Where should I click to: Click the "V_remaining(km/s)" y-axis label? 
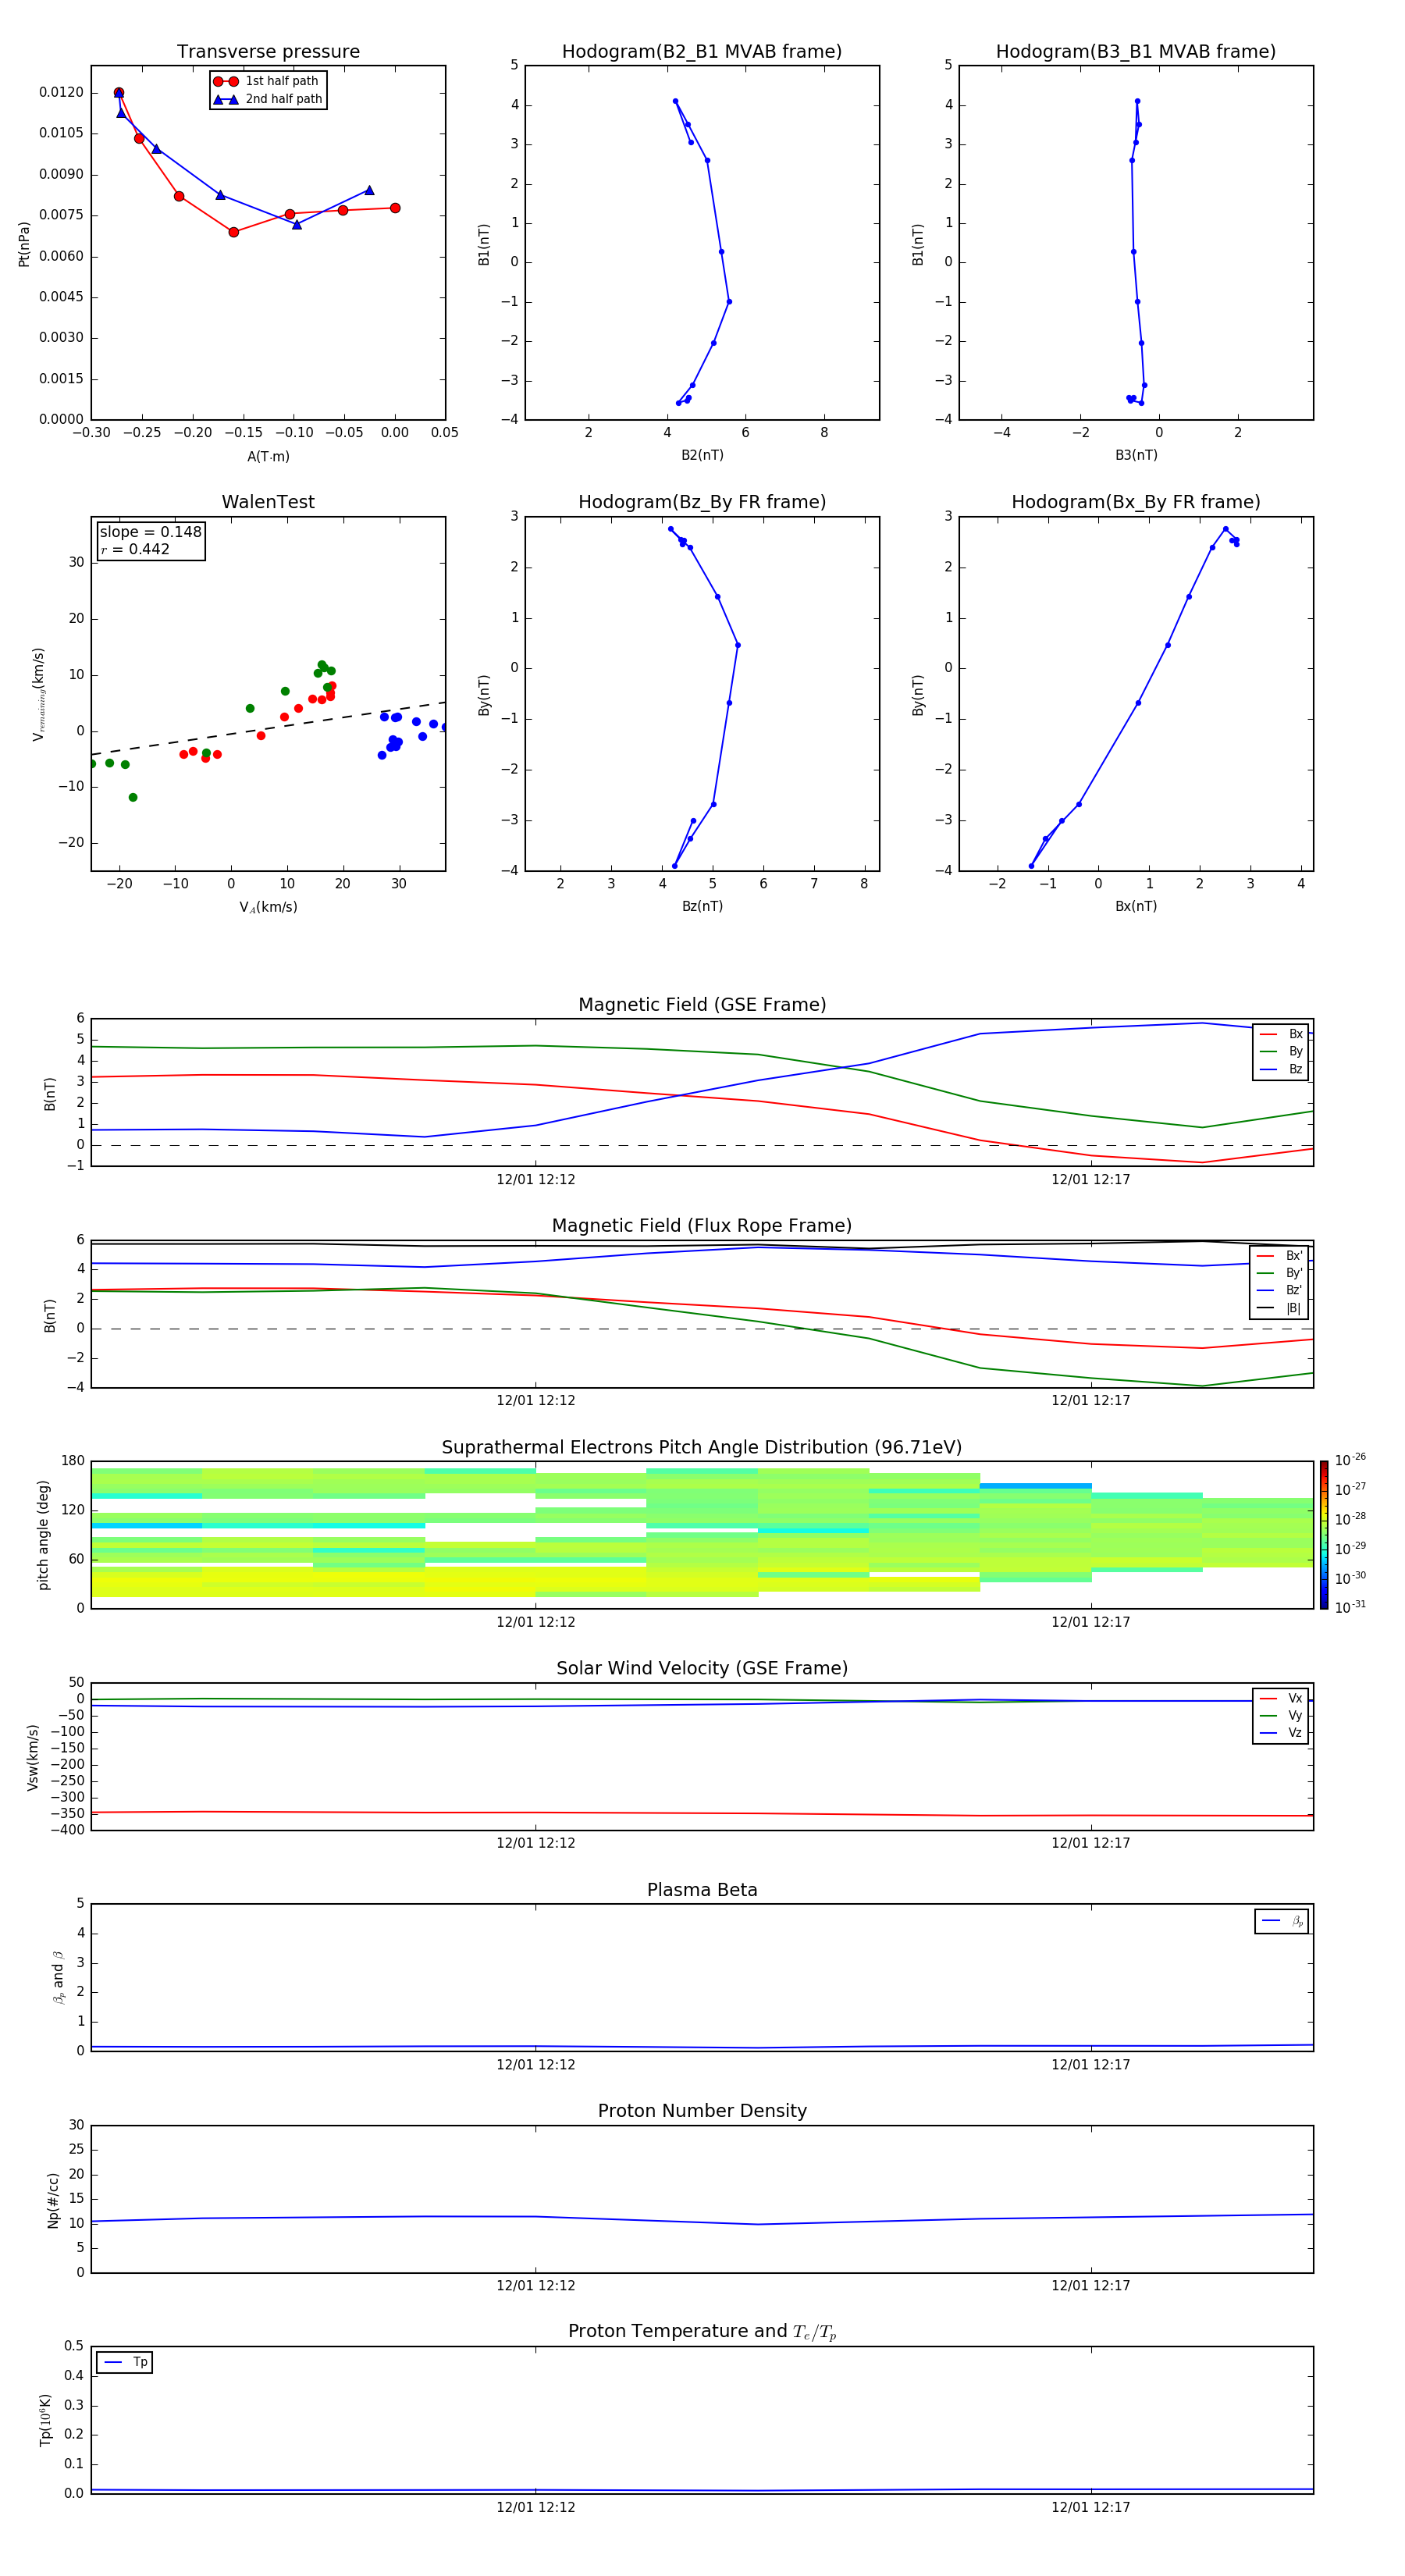pos(38,694)
